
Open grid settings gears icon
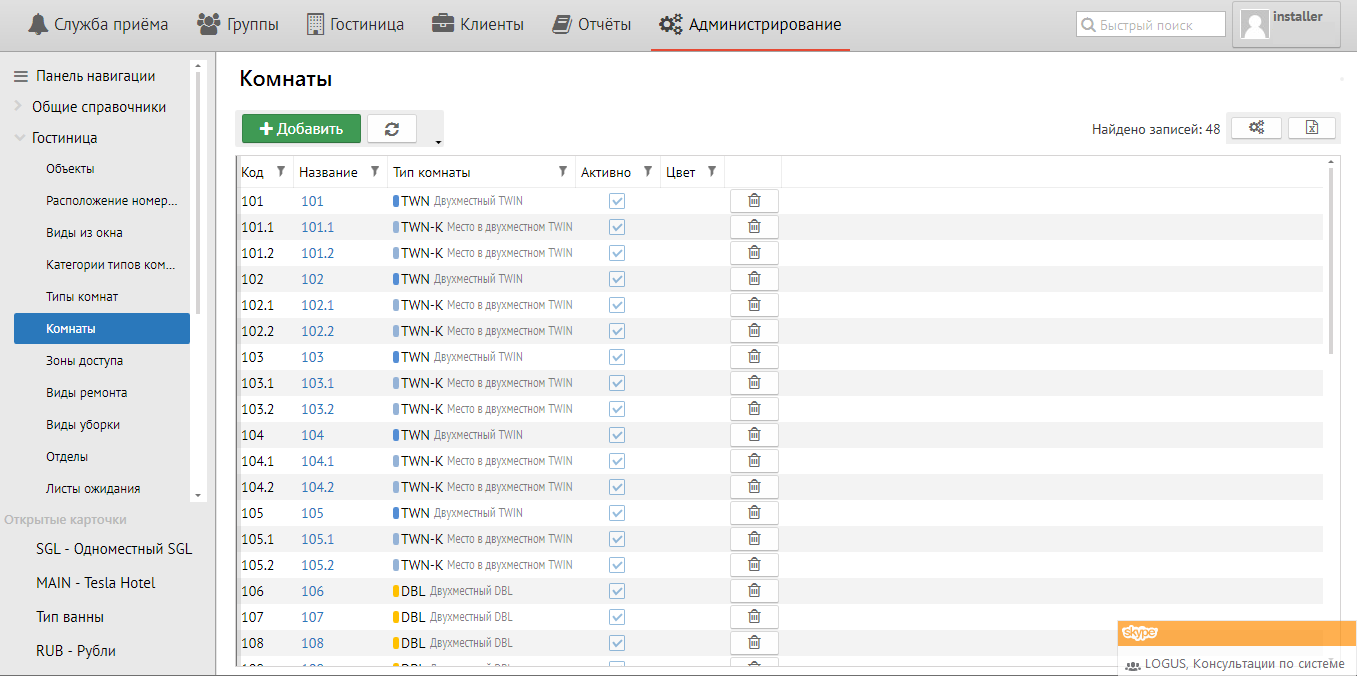coord(1256,128)
